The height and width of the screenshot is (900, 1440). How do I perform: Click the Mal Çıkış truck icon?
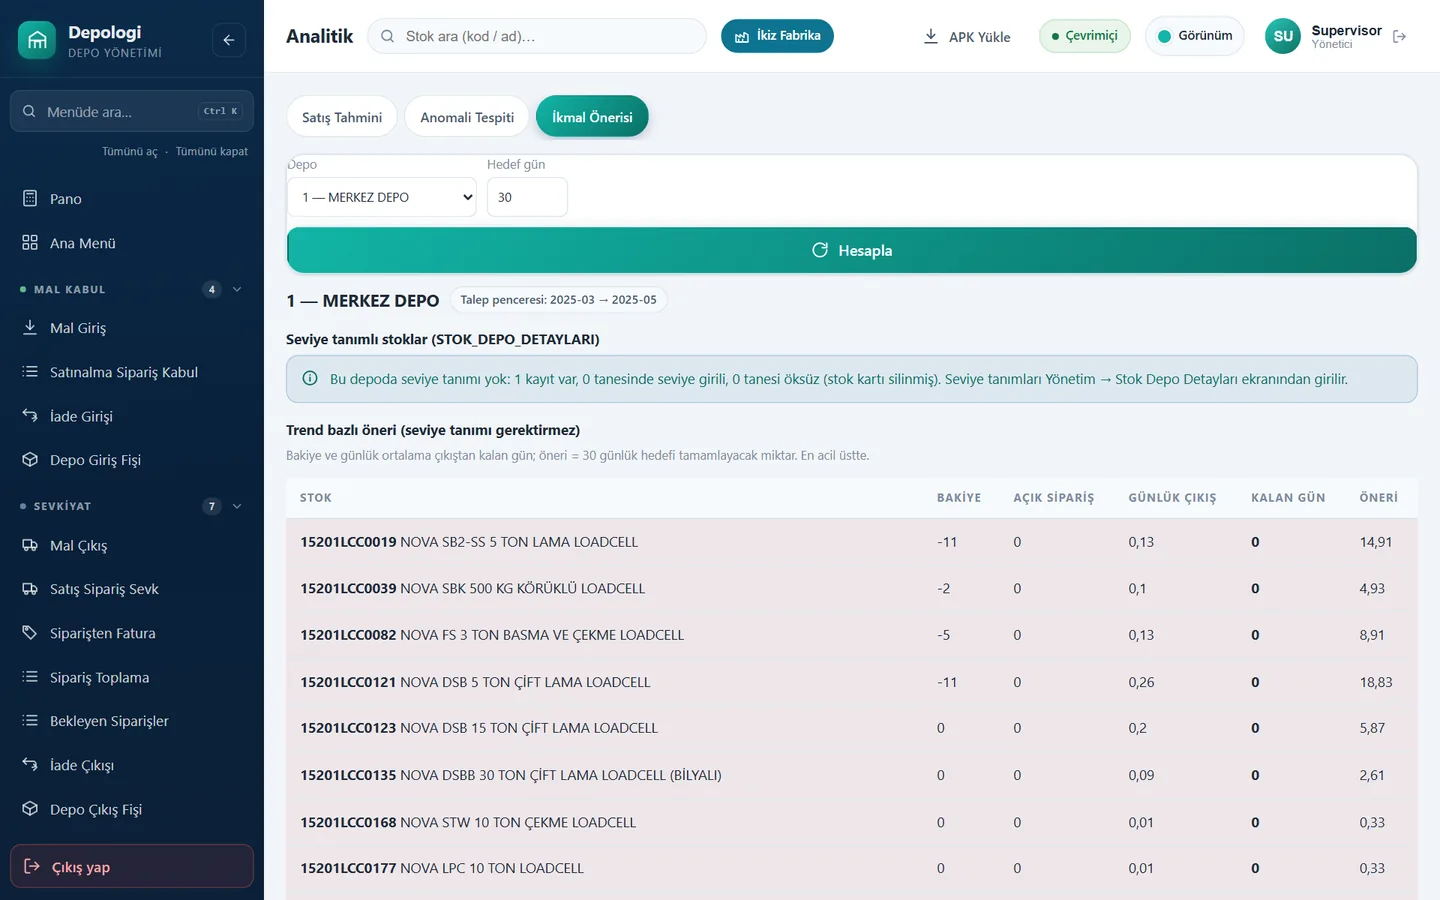tap(30, 545)
